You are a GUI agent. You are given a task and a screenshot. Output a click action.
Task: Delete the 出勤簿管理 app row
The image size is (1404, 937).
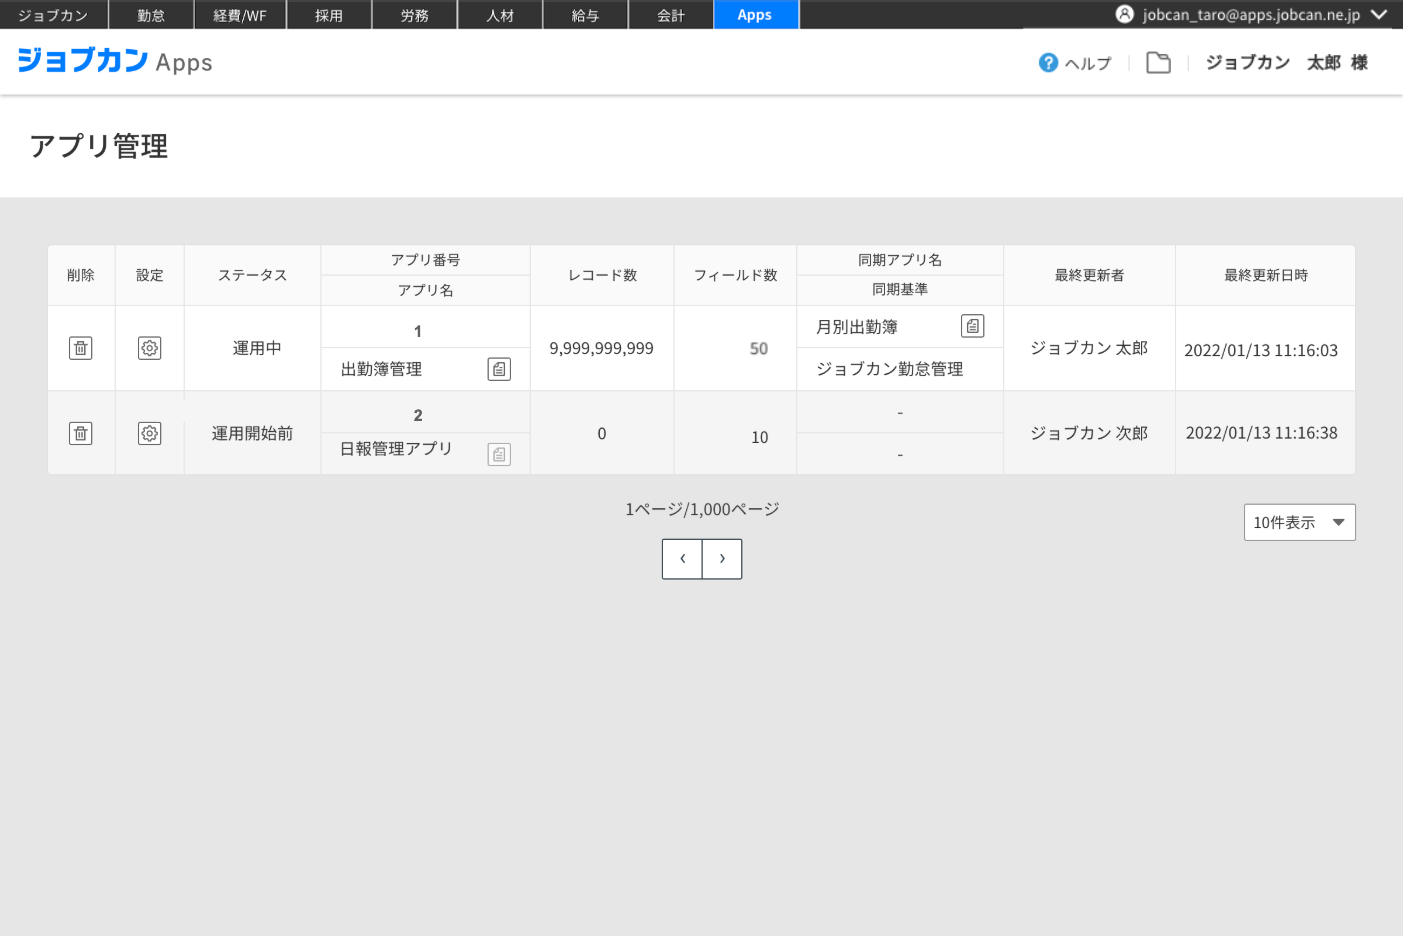click(x=81, y=348)
